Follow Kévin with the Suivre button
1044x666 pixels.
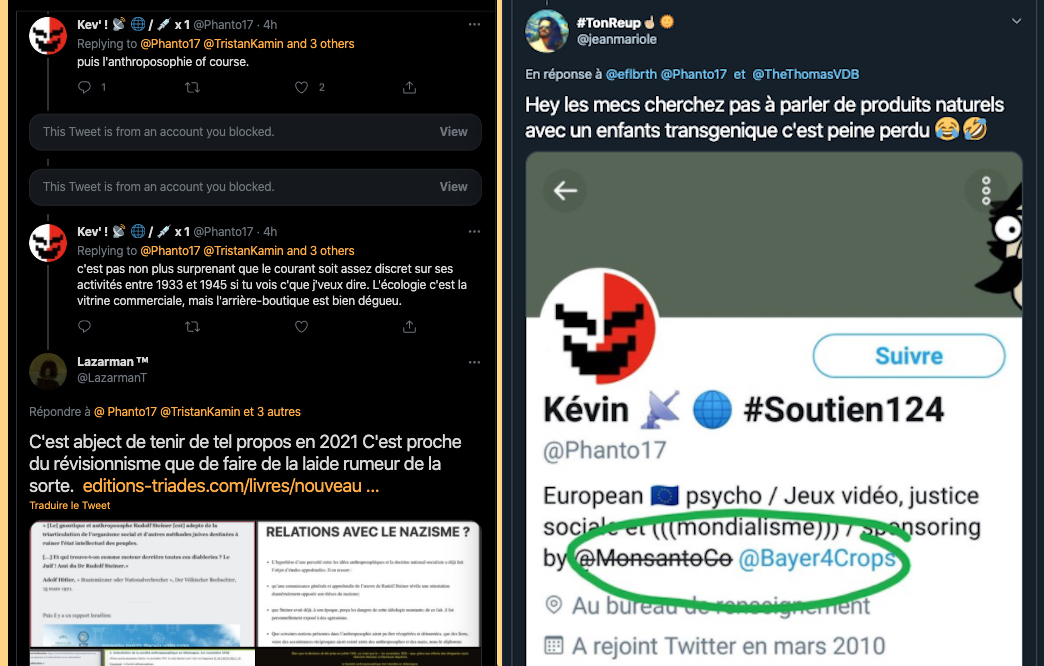(x=909, y=356)
